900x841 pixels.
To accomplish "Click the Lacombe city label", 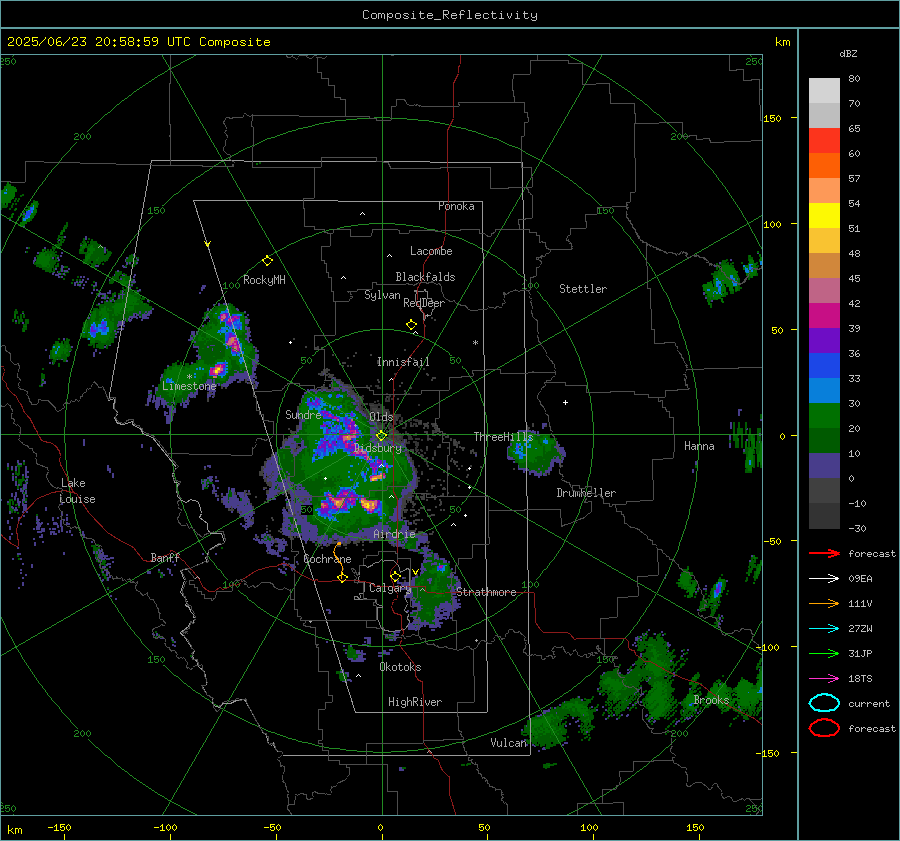I will click(431, 251).
